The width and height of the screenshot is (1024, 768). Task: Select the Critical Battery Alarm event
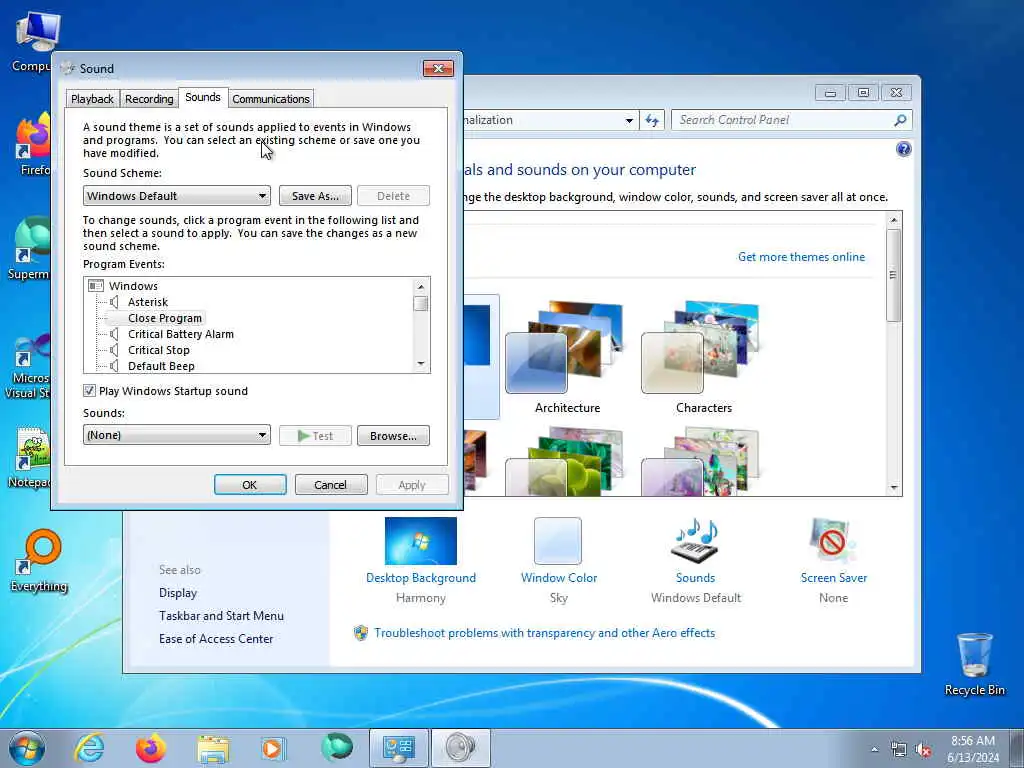tap(181, 334)
